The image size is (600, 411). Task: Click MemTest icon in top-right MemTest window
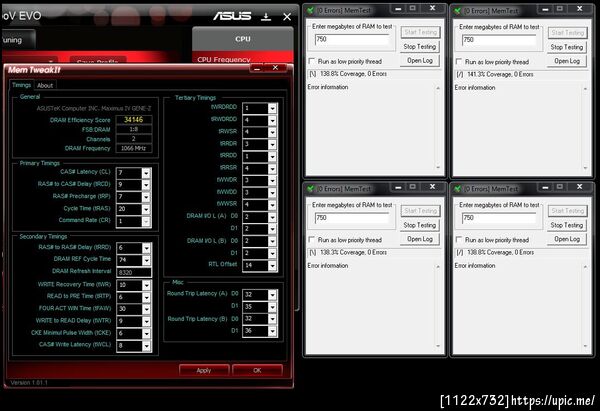coord(457,11)
